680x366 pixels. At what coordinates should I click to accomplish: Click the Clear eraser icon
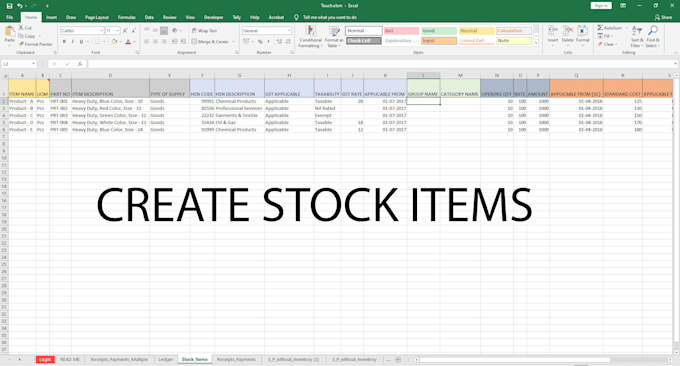[600, 44]
